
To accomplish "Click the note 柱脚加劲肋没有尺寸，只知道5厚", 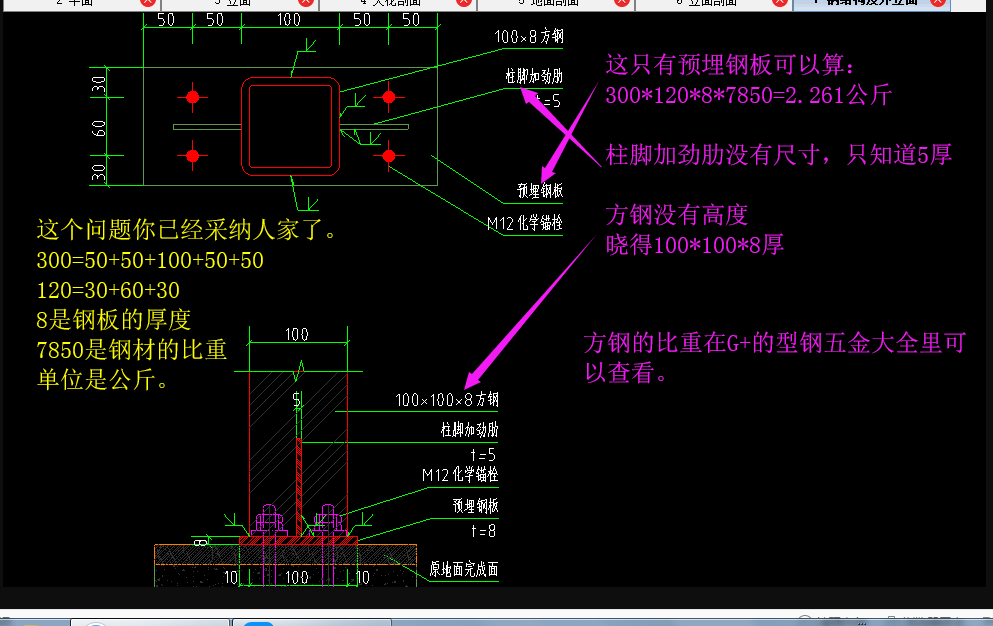I will (779, 155).
